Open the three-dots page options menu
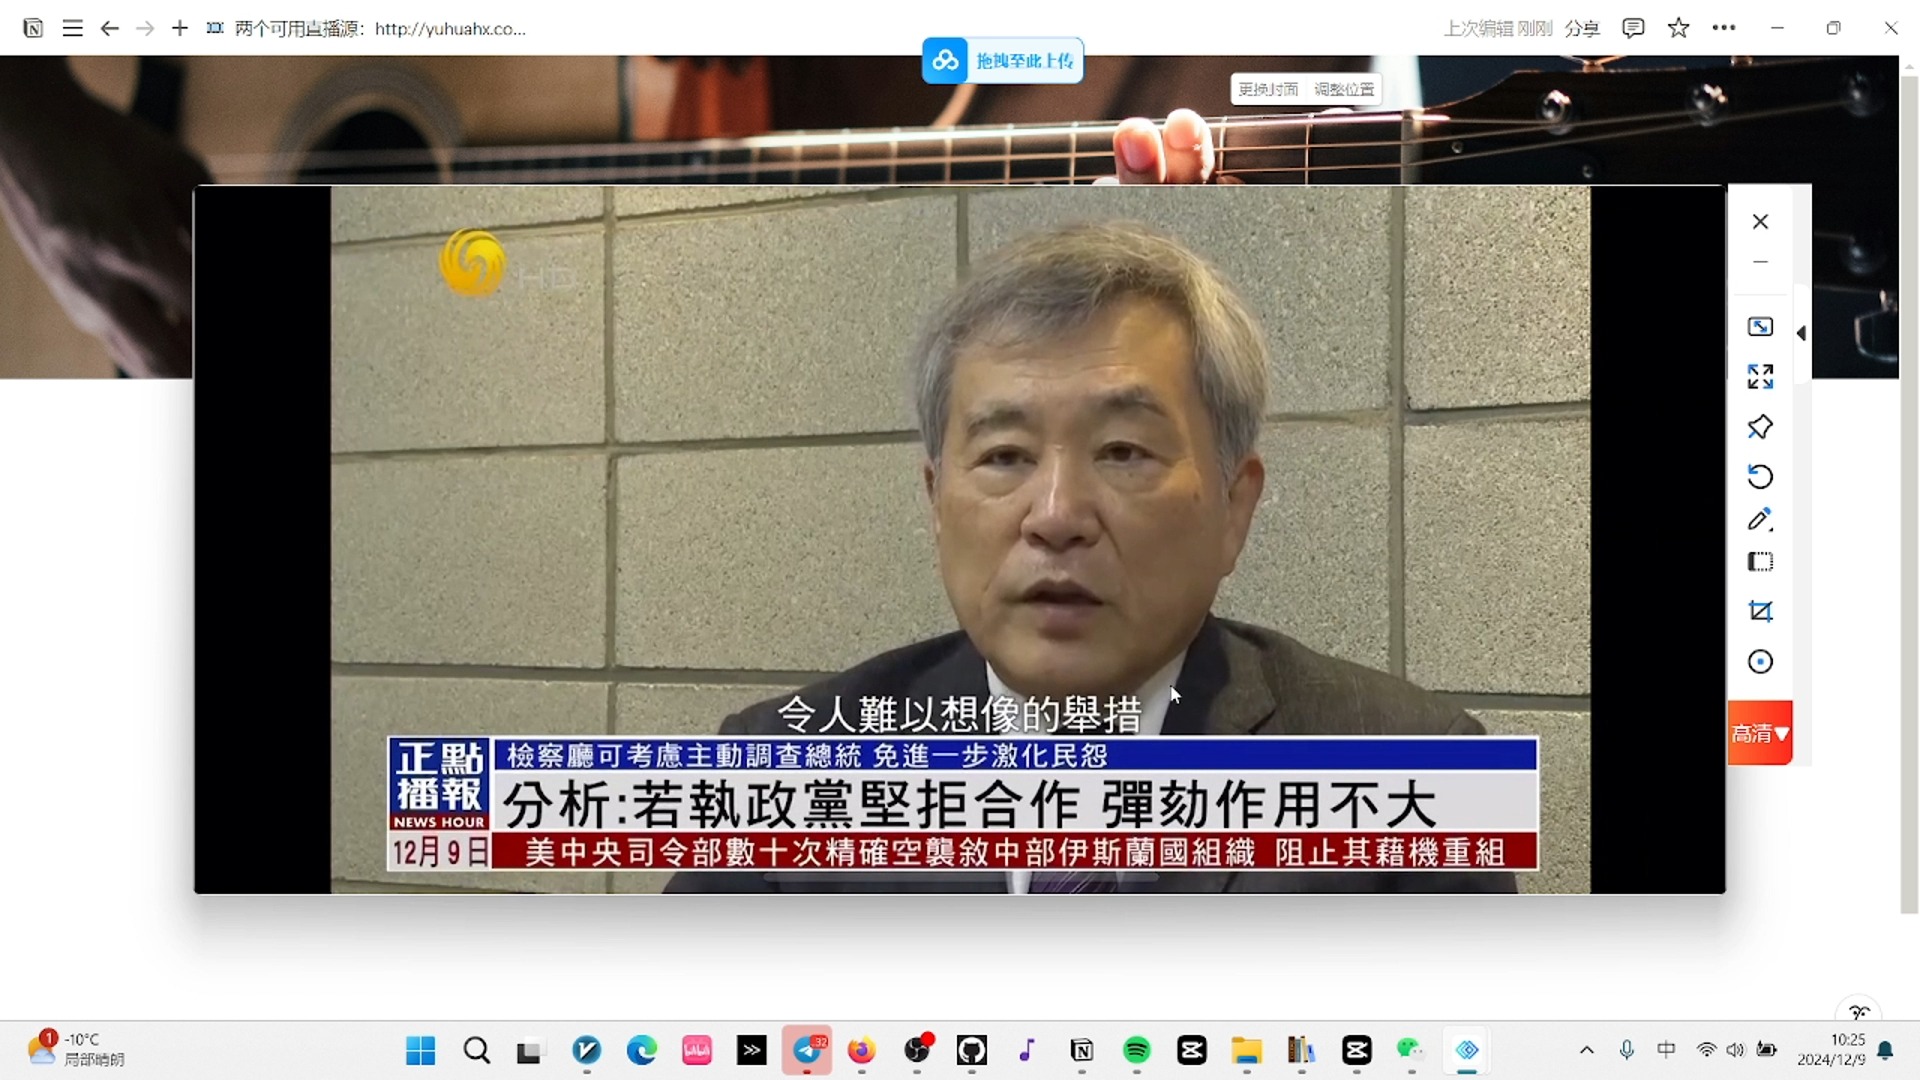 [1724, 28]
